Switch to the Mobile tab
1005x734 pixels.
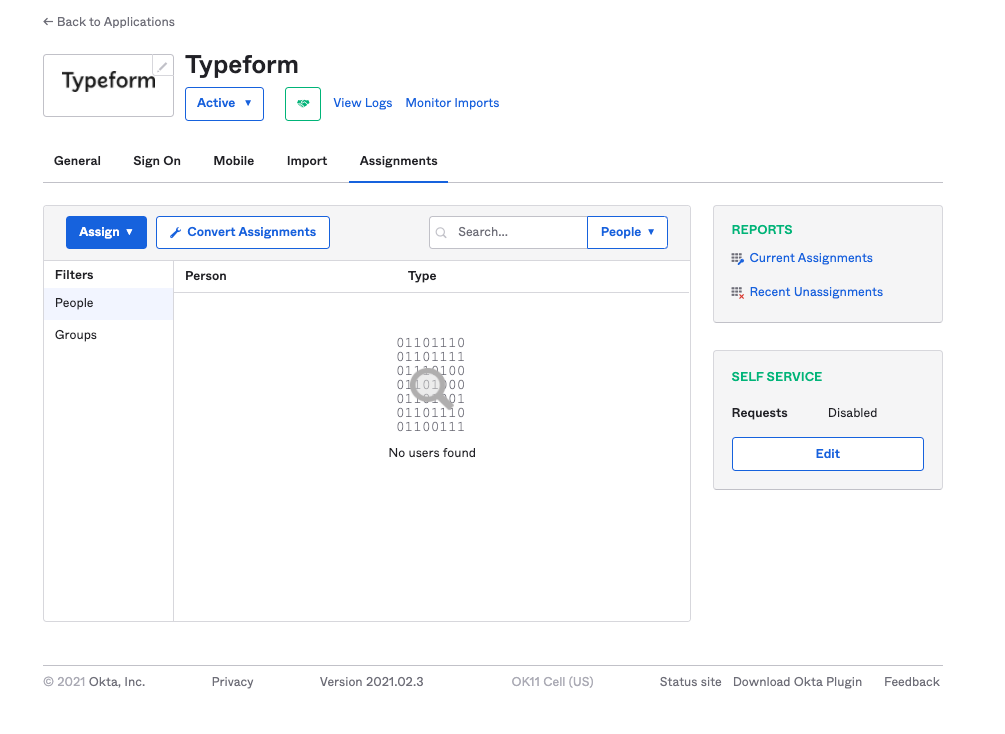tap(234, 161)
